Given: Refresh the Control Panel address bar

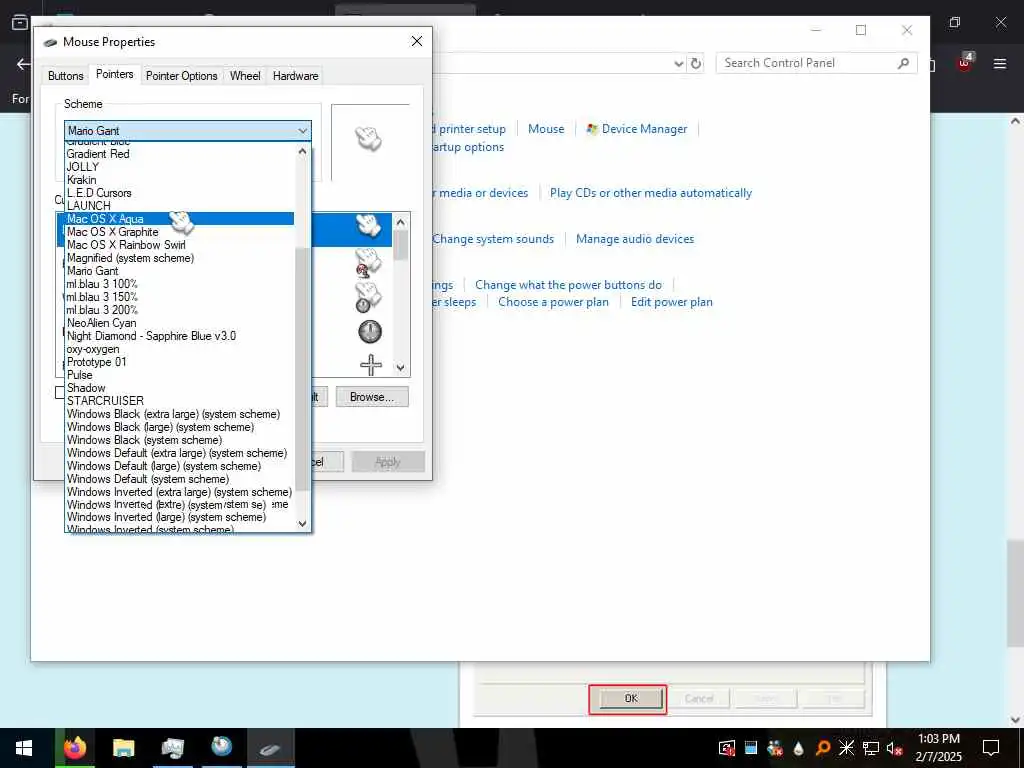Looking at the screenshot, I should [696, 63].
